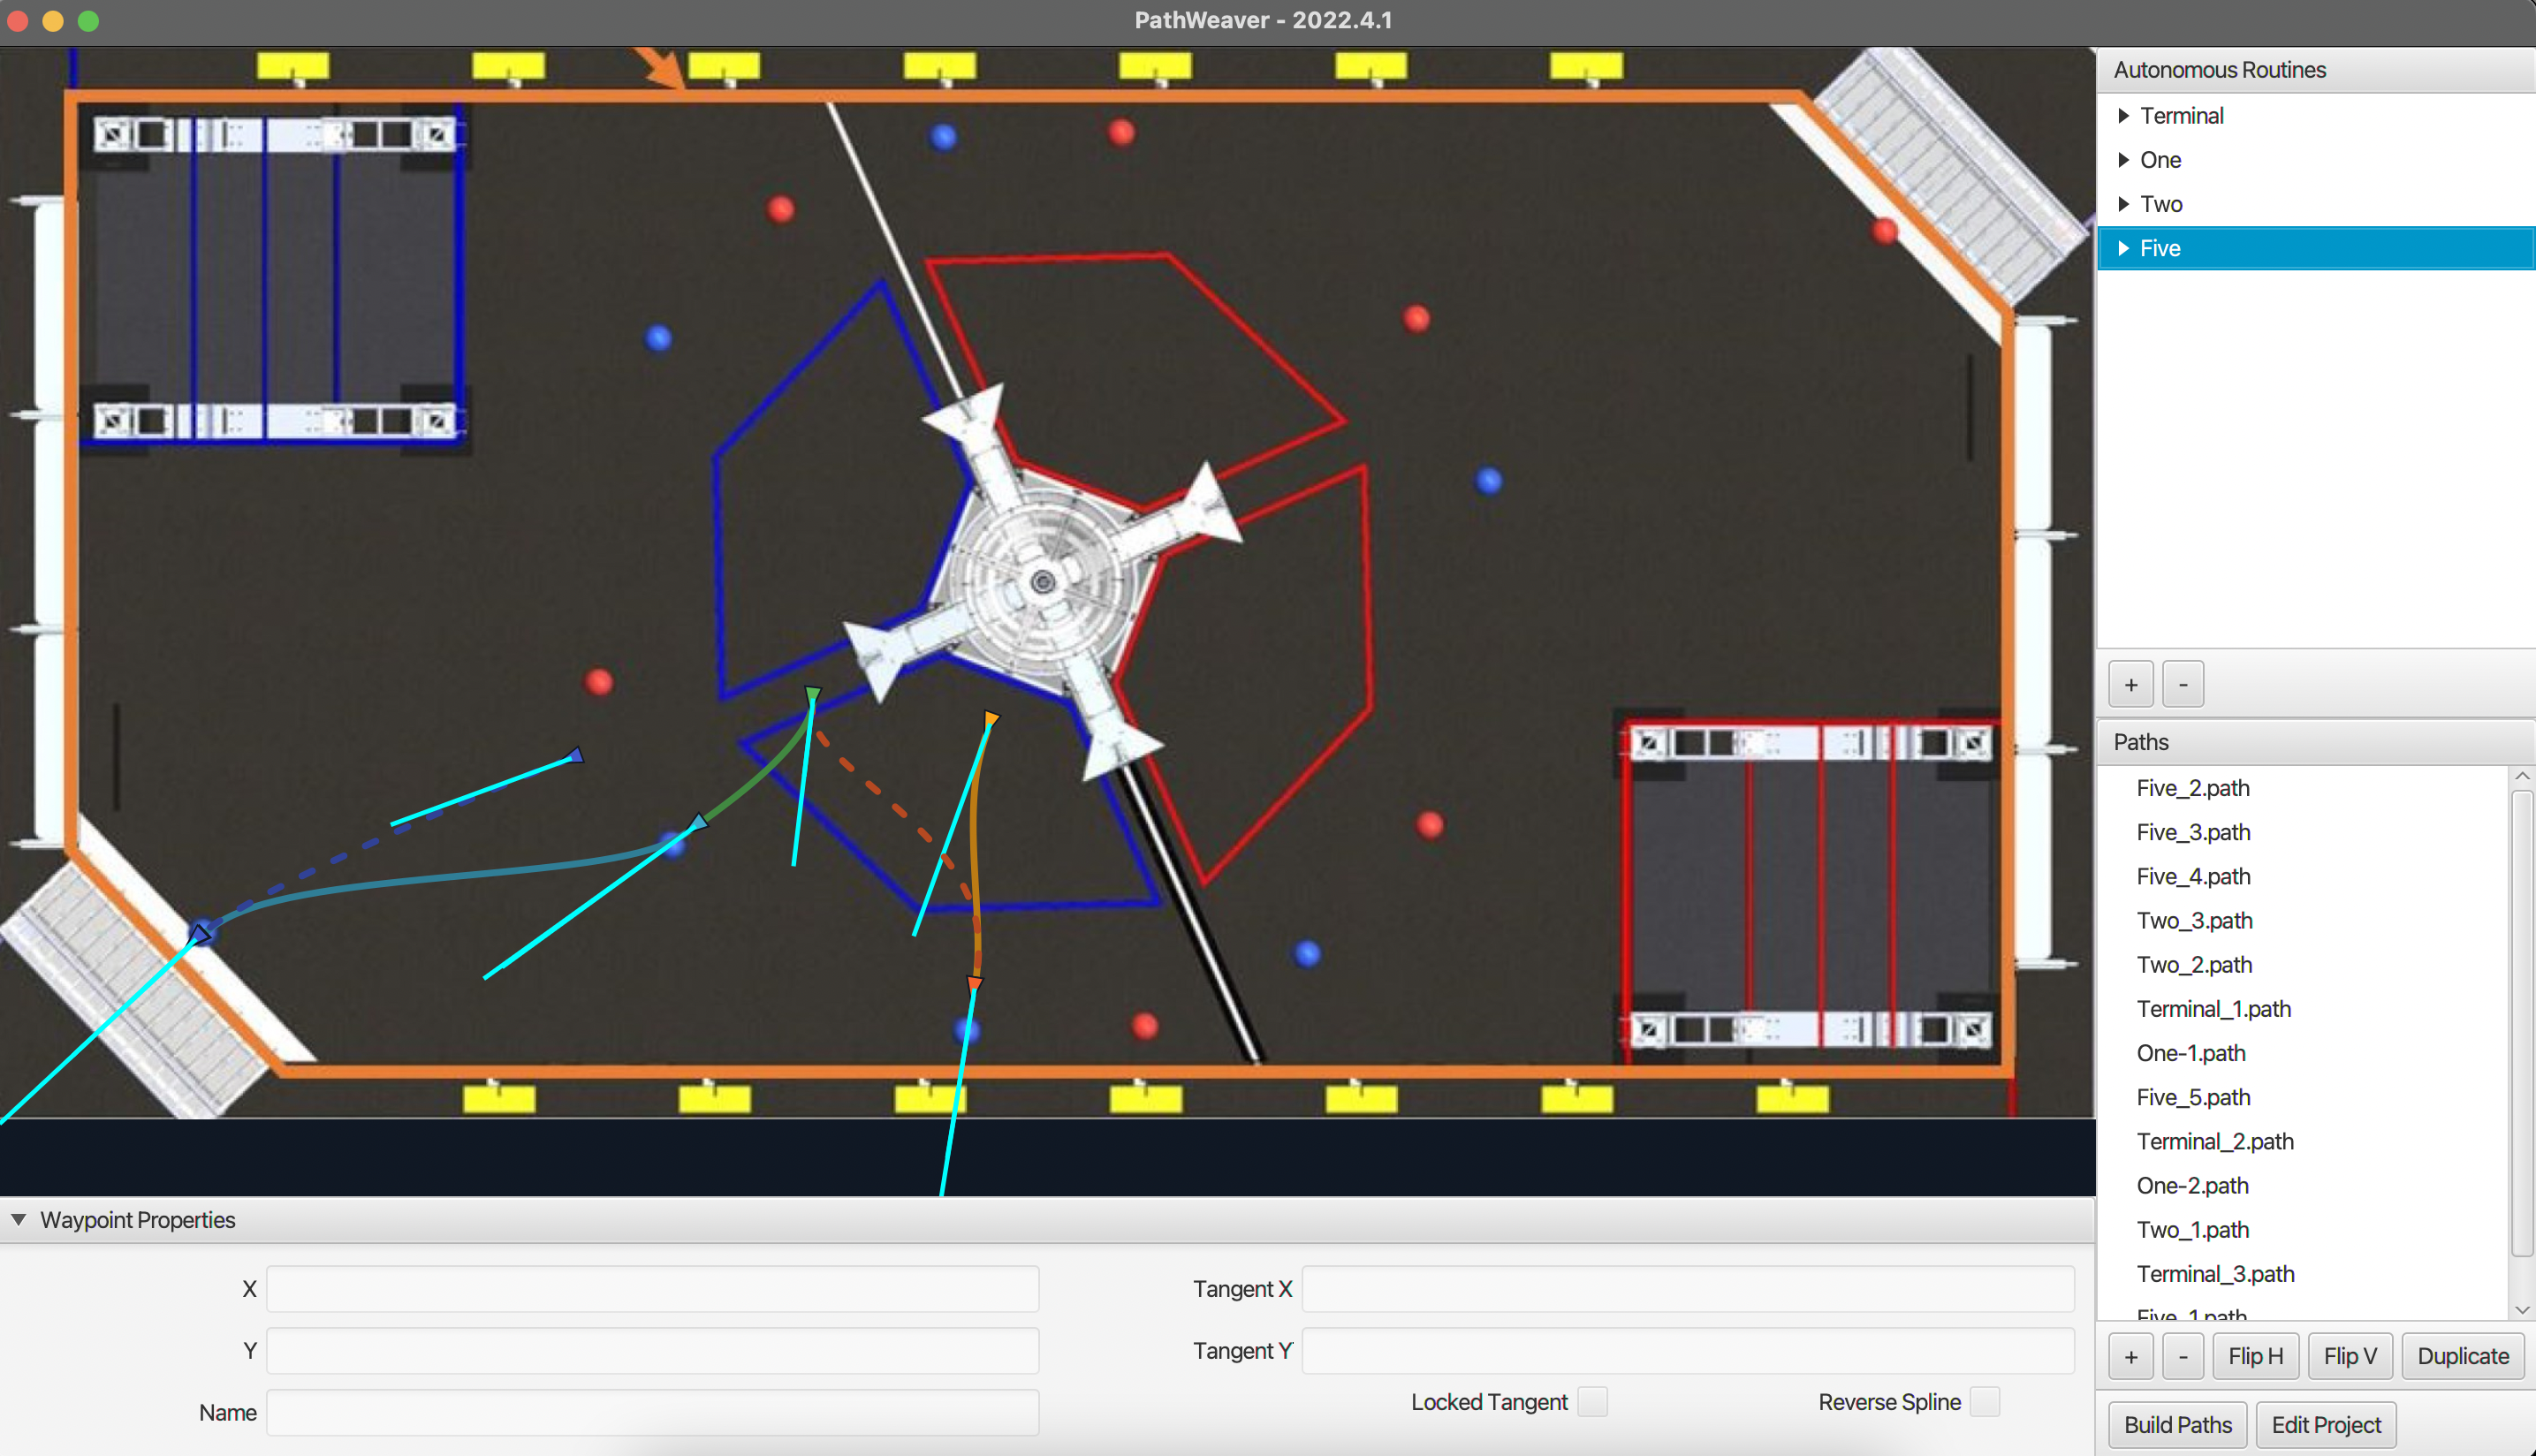This screenshot has width=2536, height=1456.
Task: Select Five_3.path in the Paths list
Action: [x=2193, y=832]
